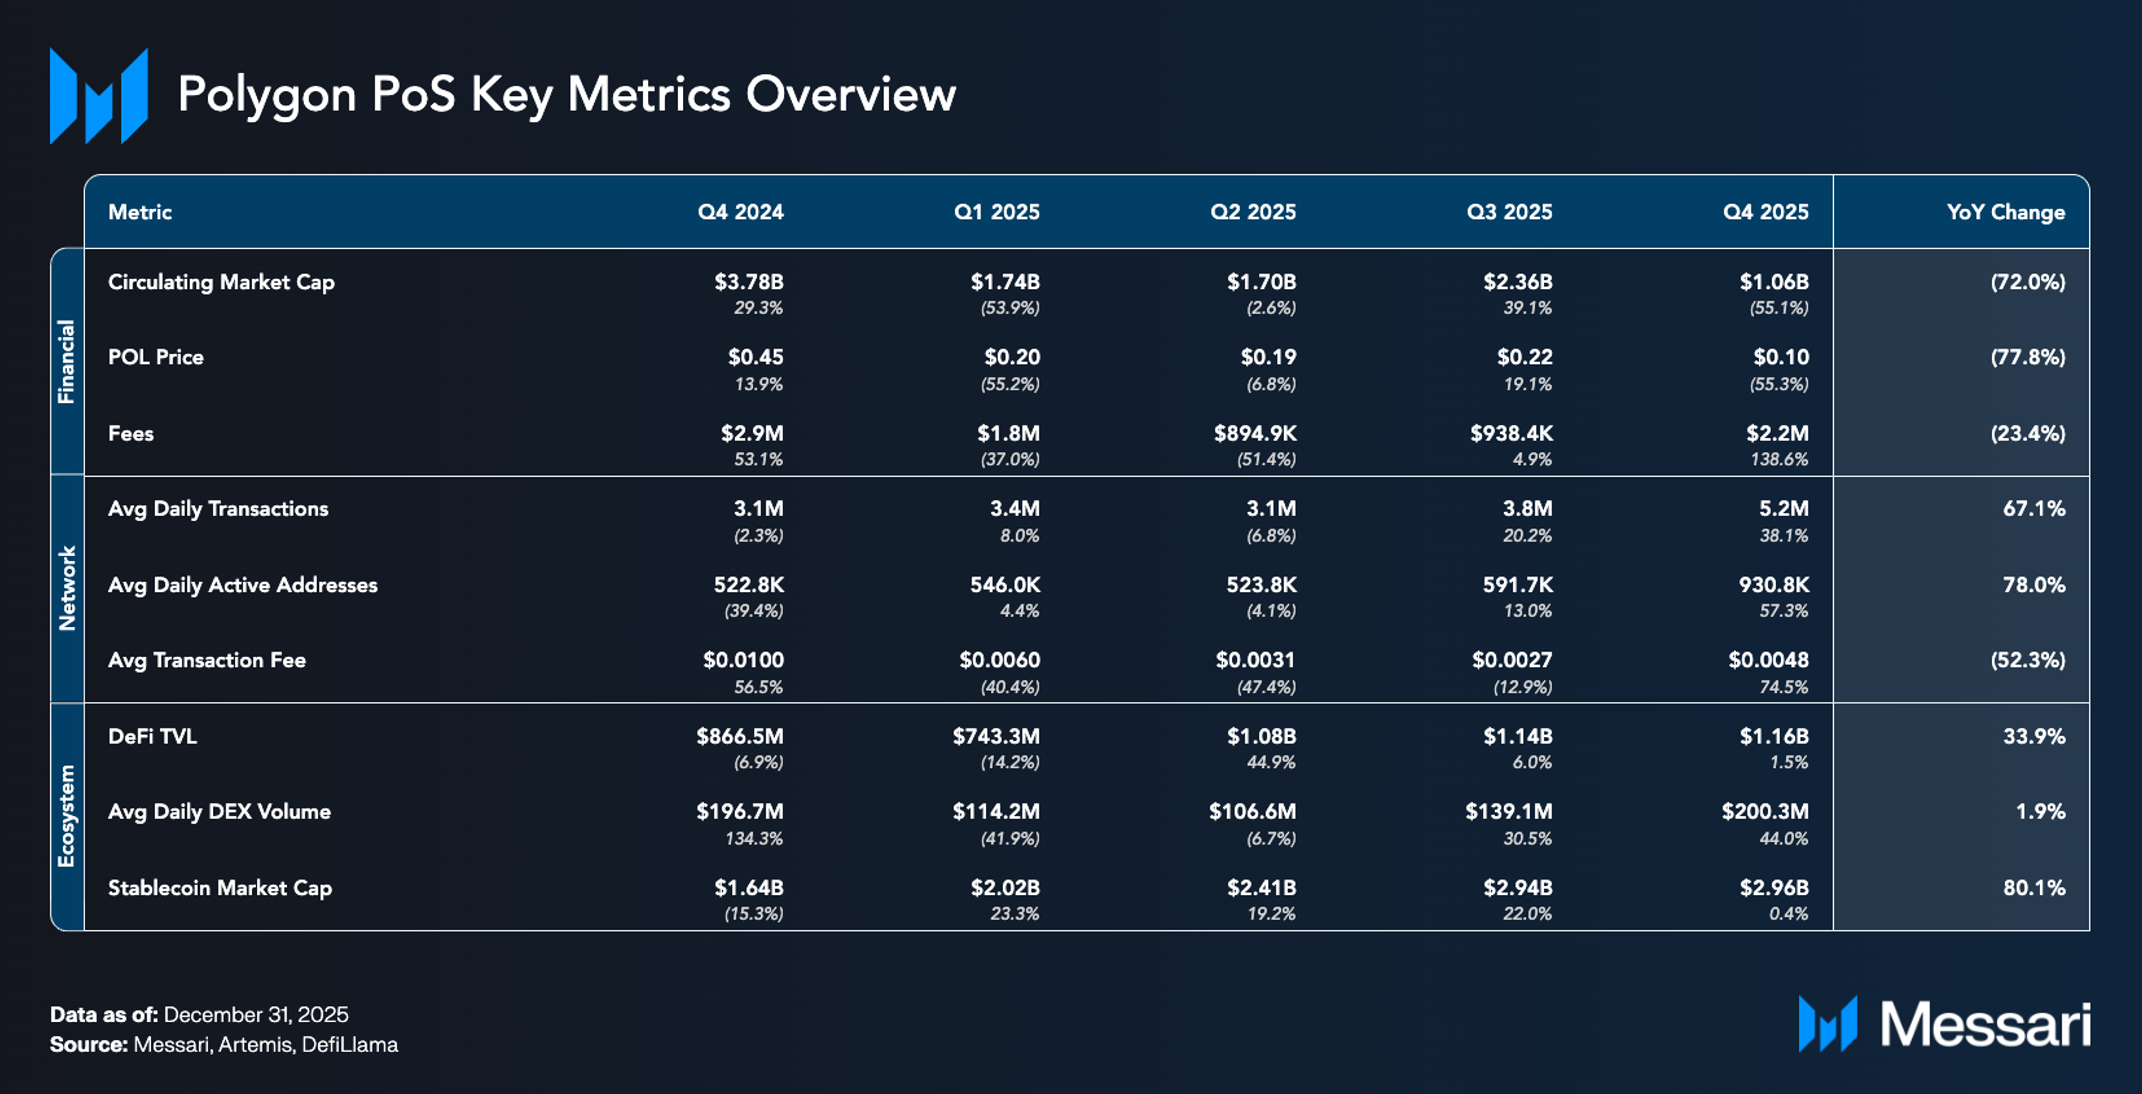
Task: Click the DeFi TVL row label
Action: coord(152,736)
